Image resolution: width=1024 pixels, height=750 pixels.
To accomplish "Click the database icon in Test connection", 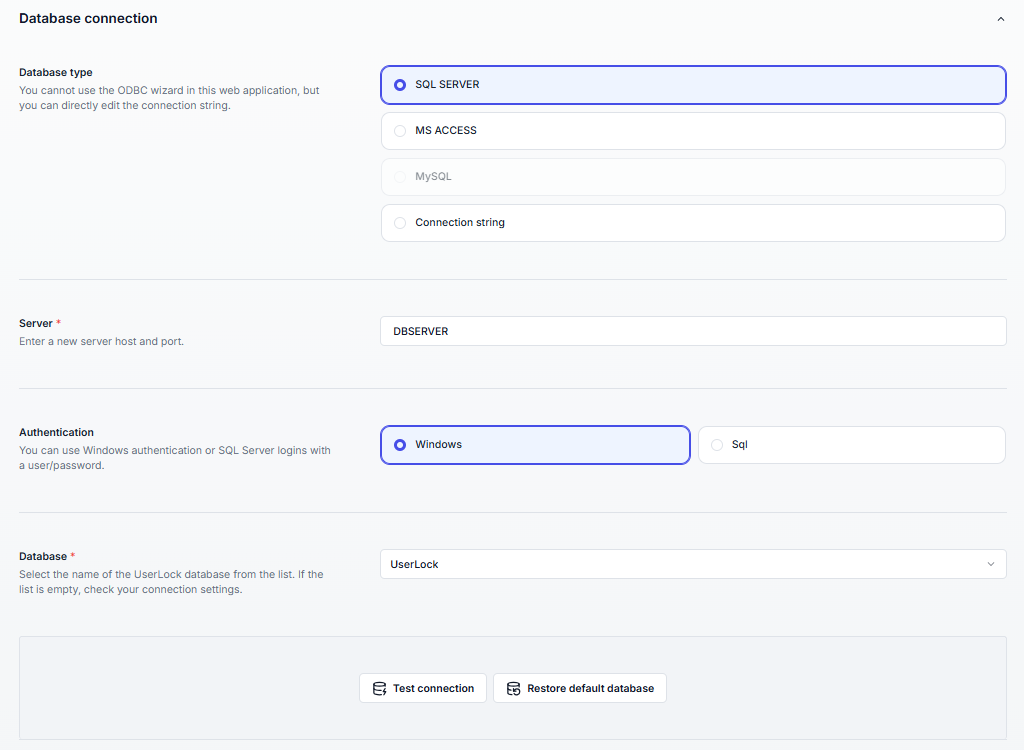I will 379,688.
